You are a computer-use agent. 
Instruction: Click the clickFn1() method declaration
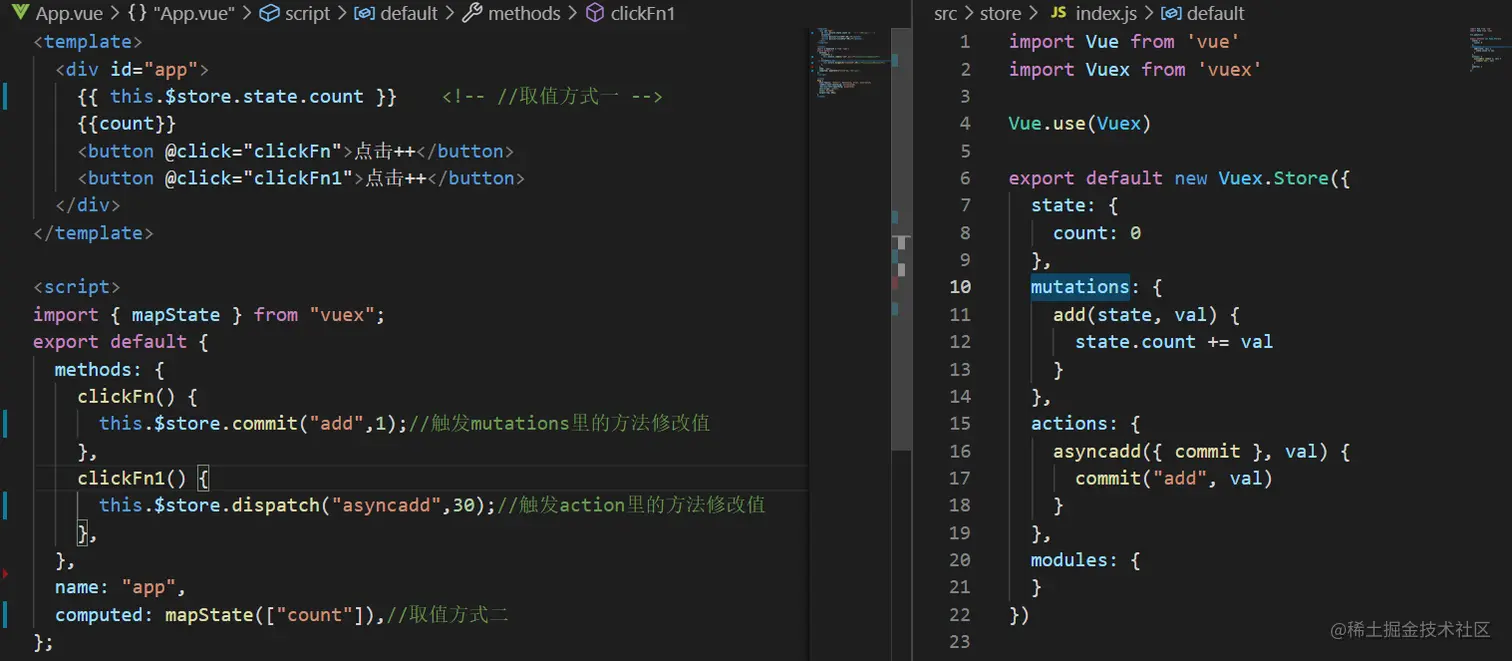tap(143, 478)
